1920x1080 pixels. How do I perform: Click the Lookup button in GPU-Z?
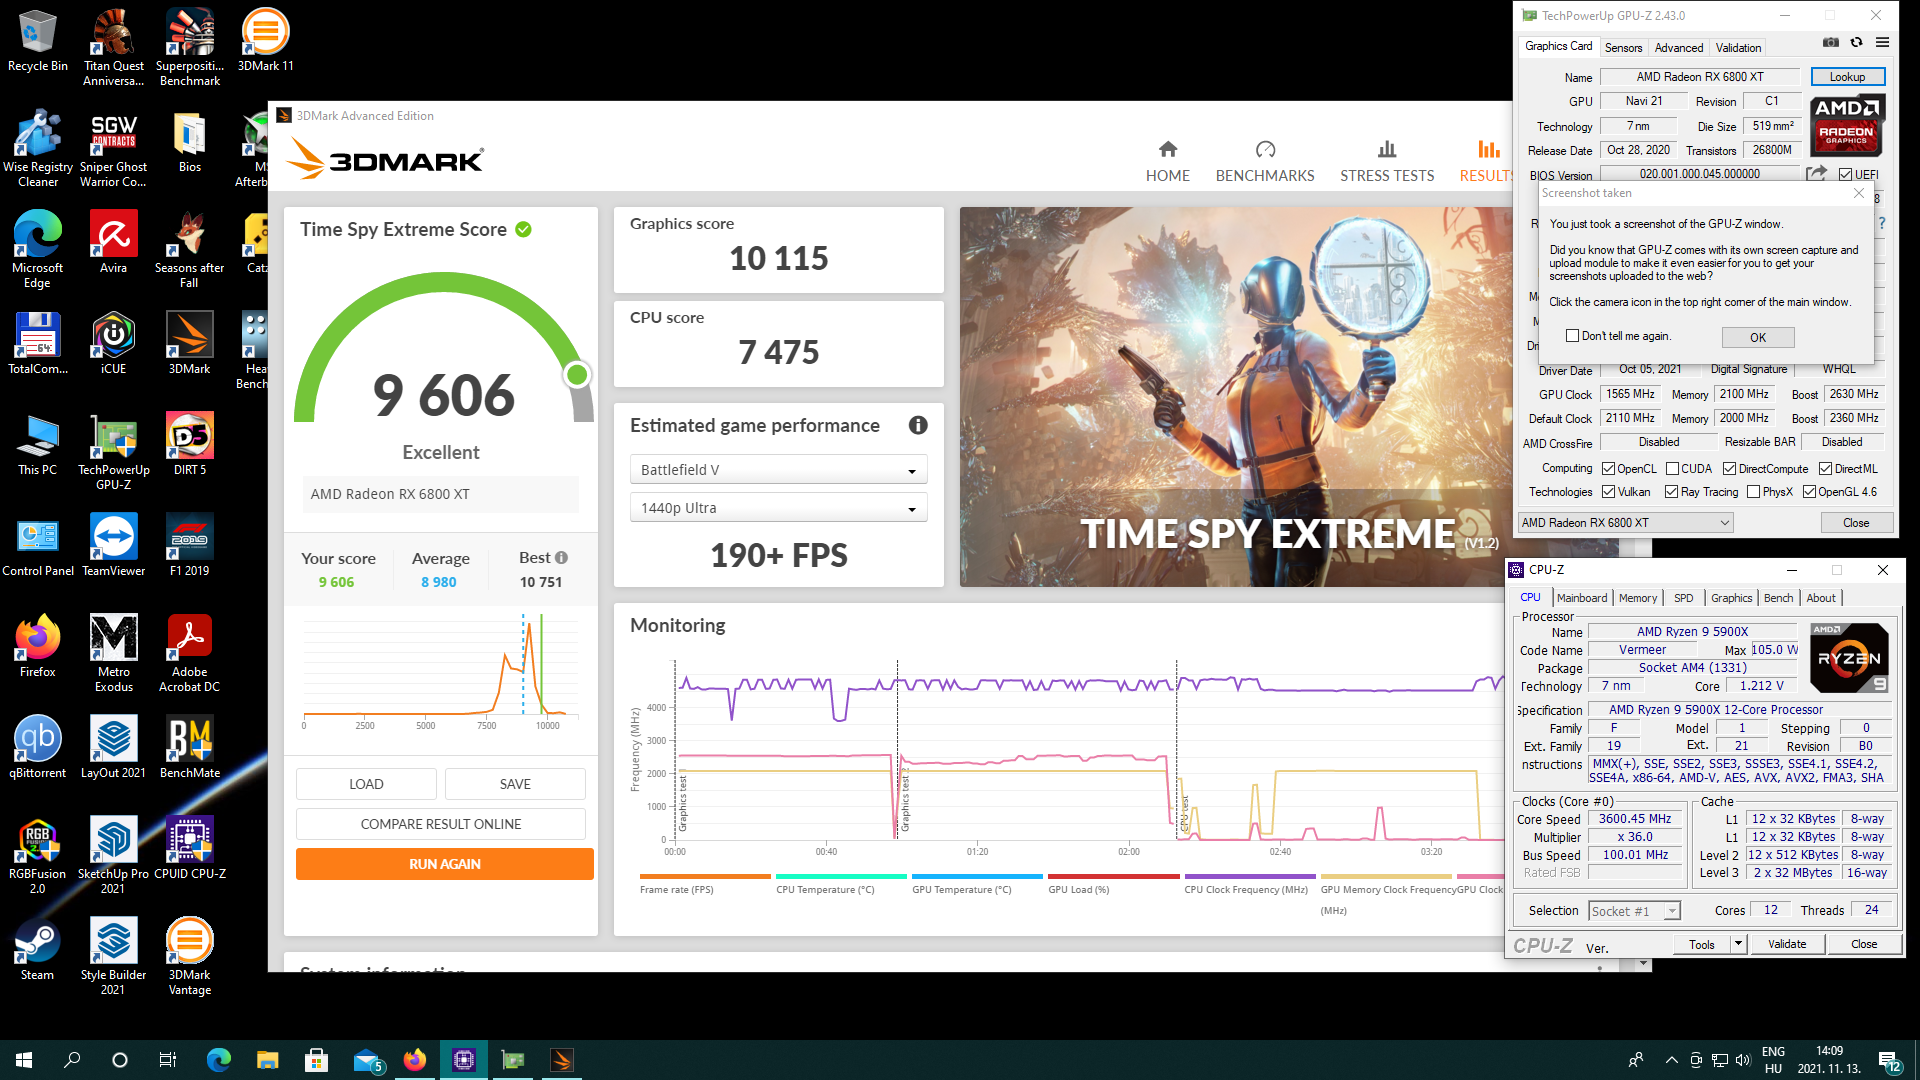coord(1847,76)
